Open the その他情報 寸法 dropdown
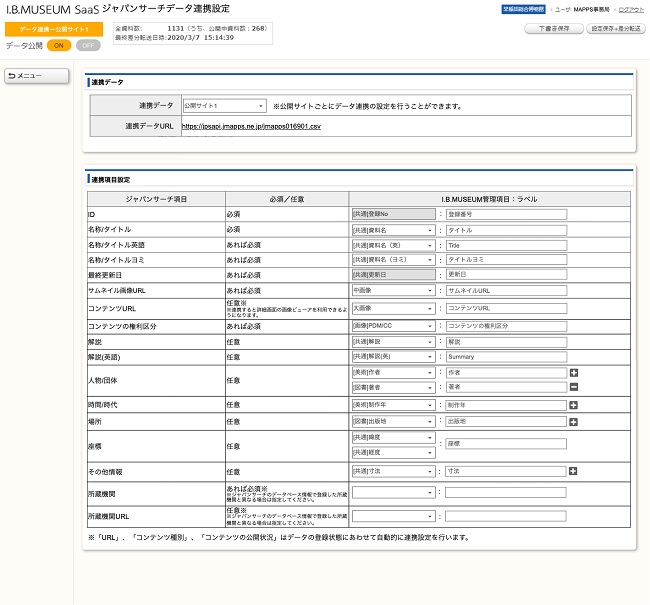 [x=393, y=471]
